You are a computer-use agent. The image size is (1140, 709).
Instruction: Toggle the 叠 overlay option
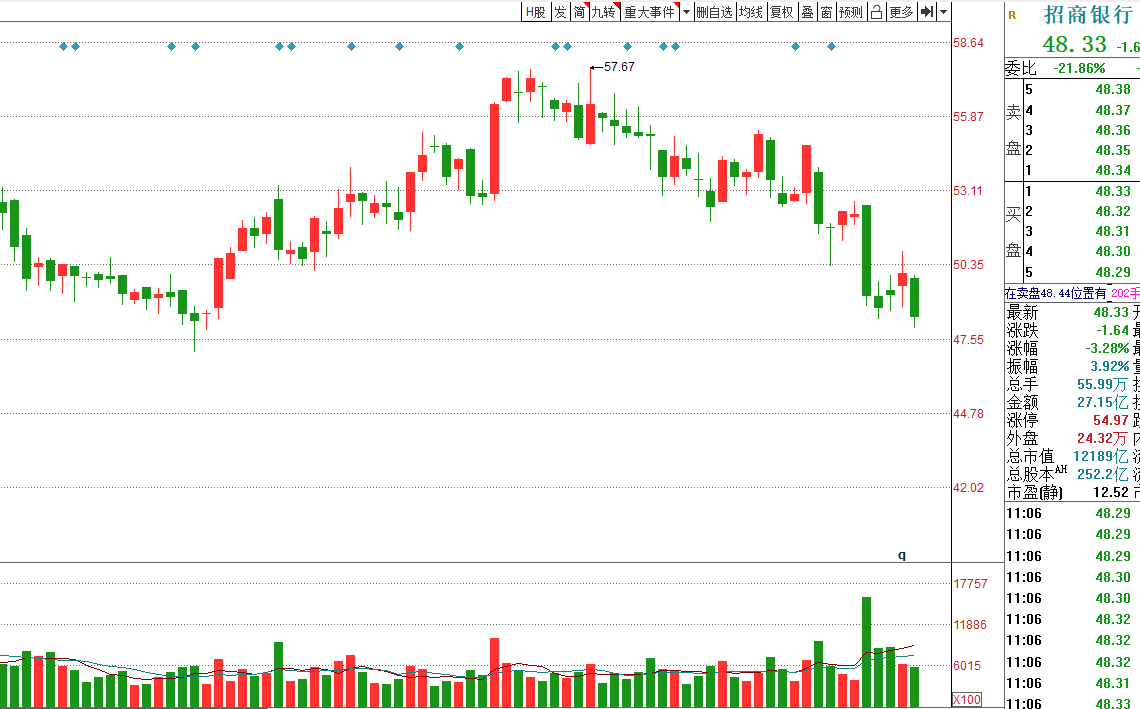pyautogui.click(x=808, y=12)
